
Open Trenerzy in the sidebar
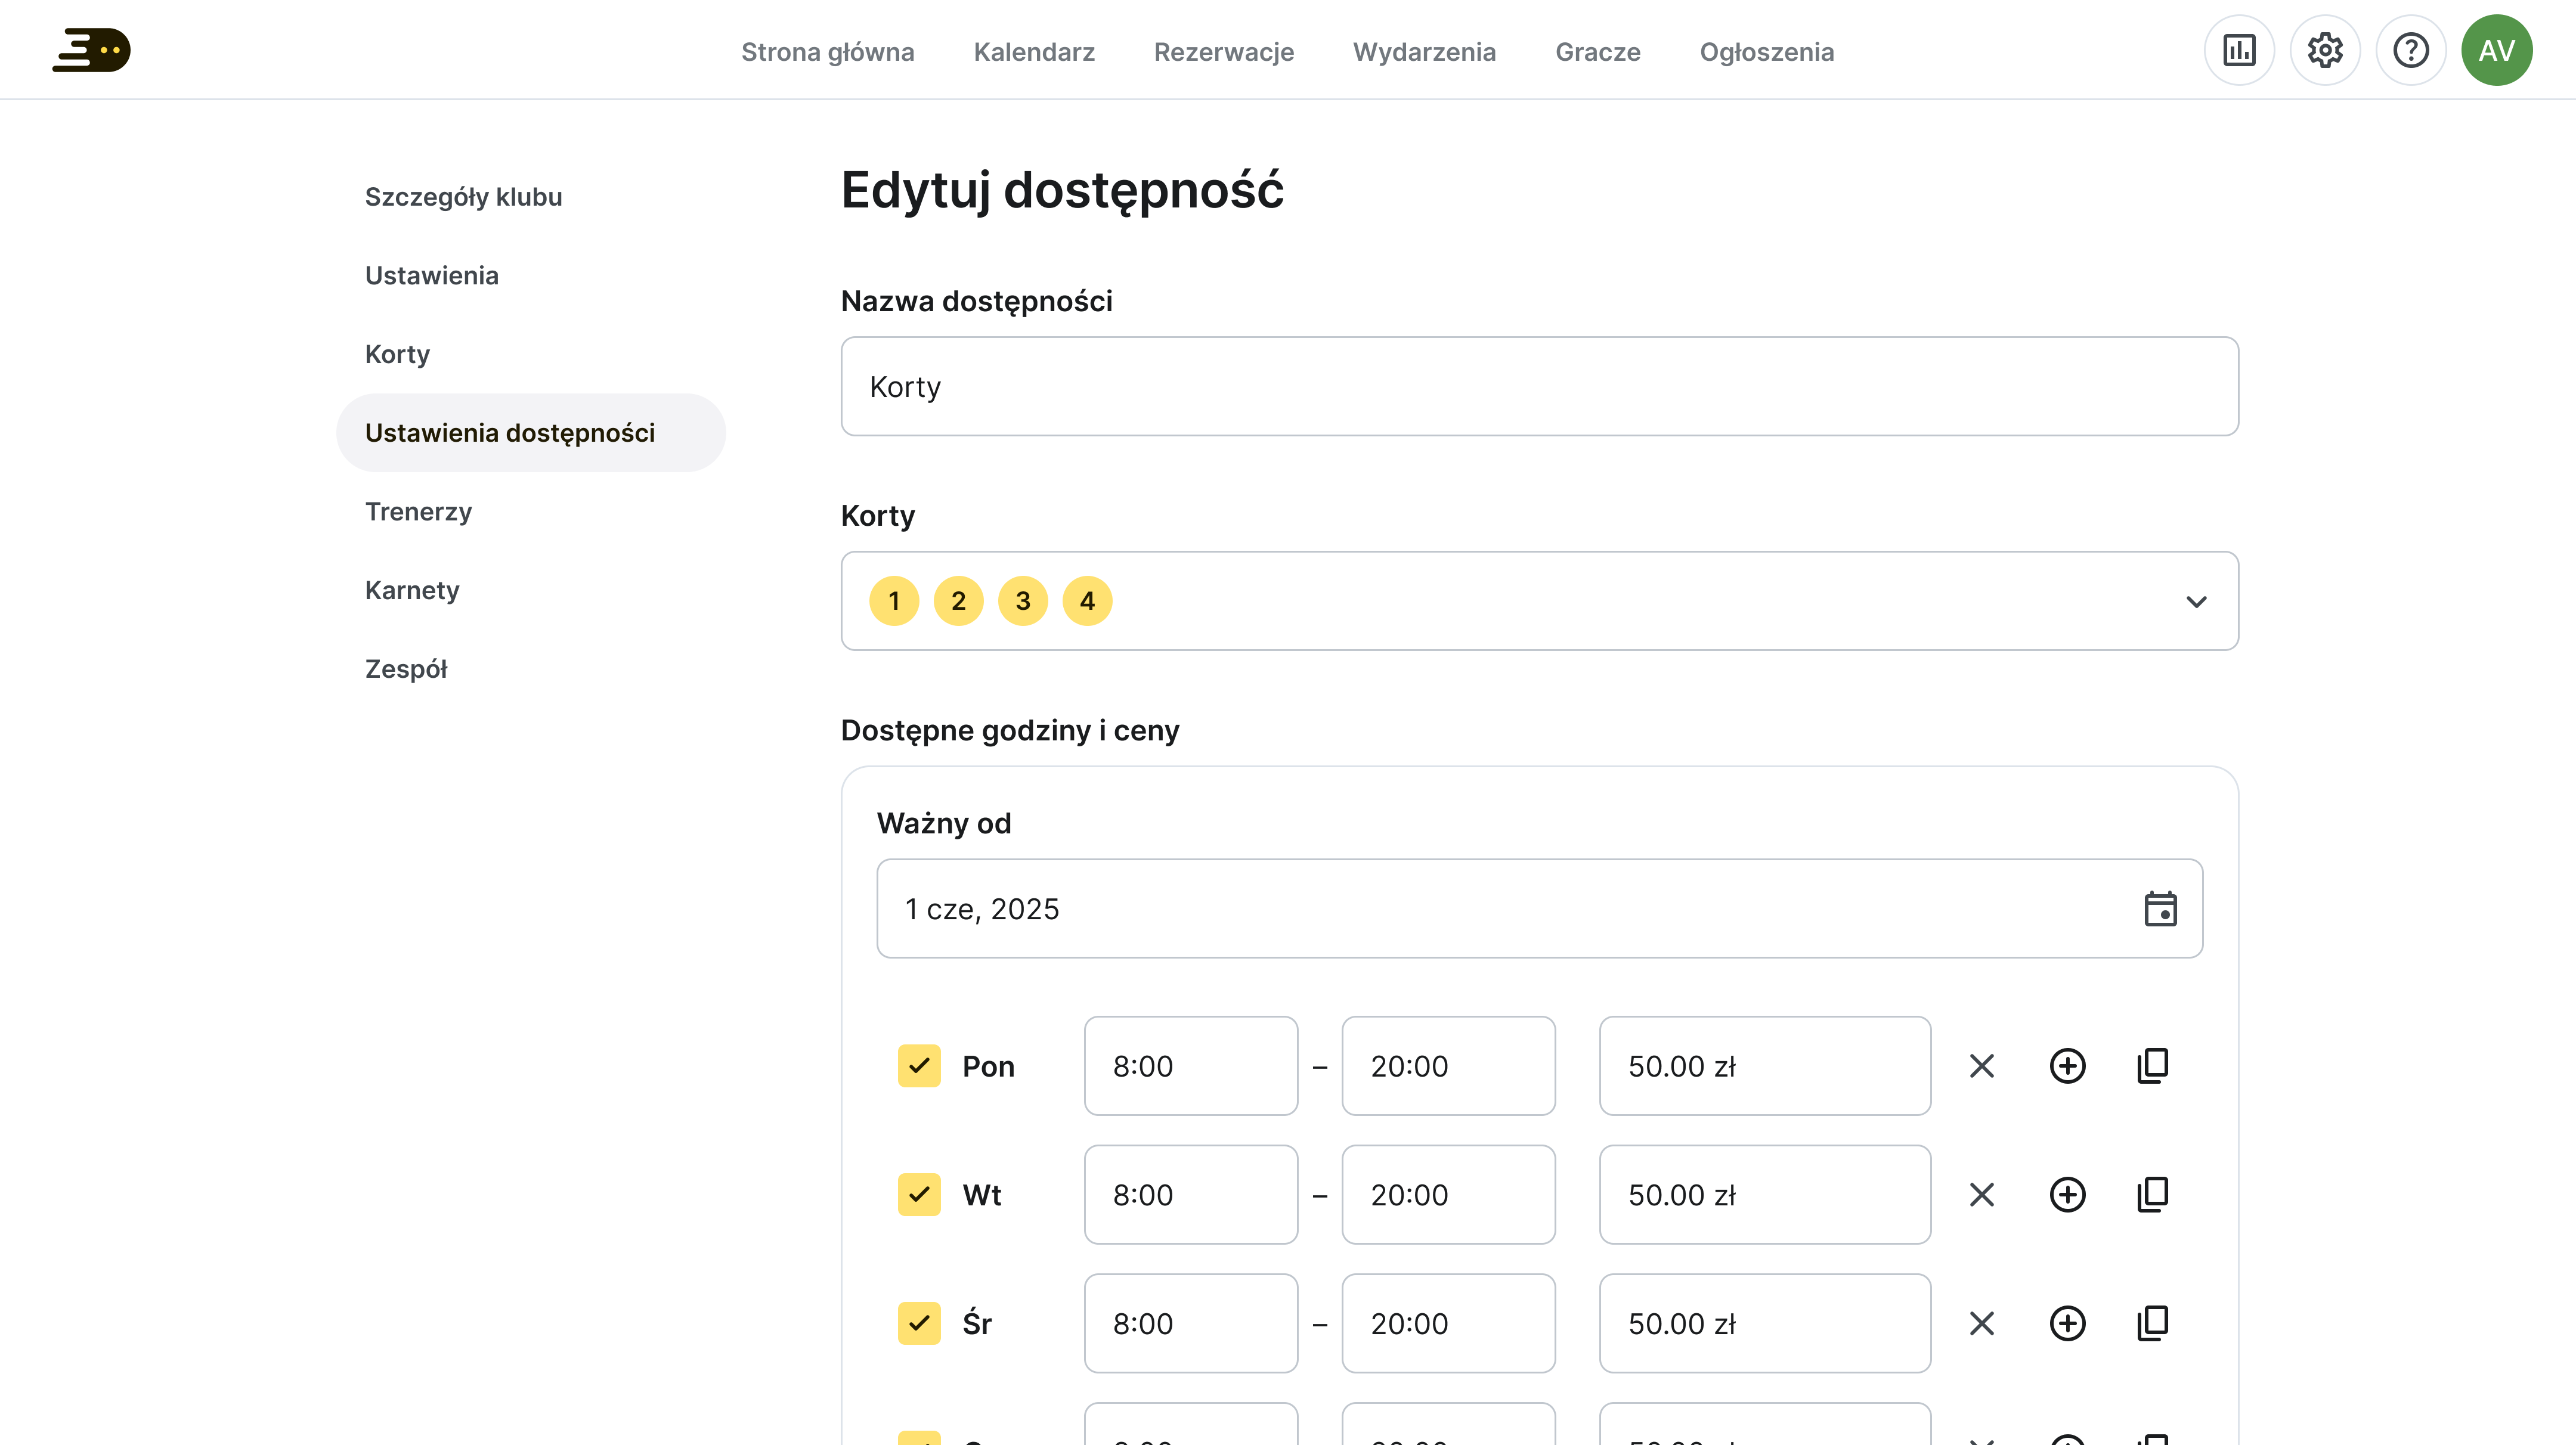click(x=418, y=511)
